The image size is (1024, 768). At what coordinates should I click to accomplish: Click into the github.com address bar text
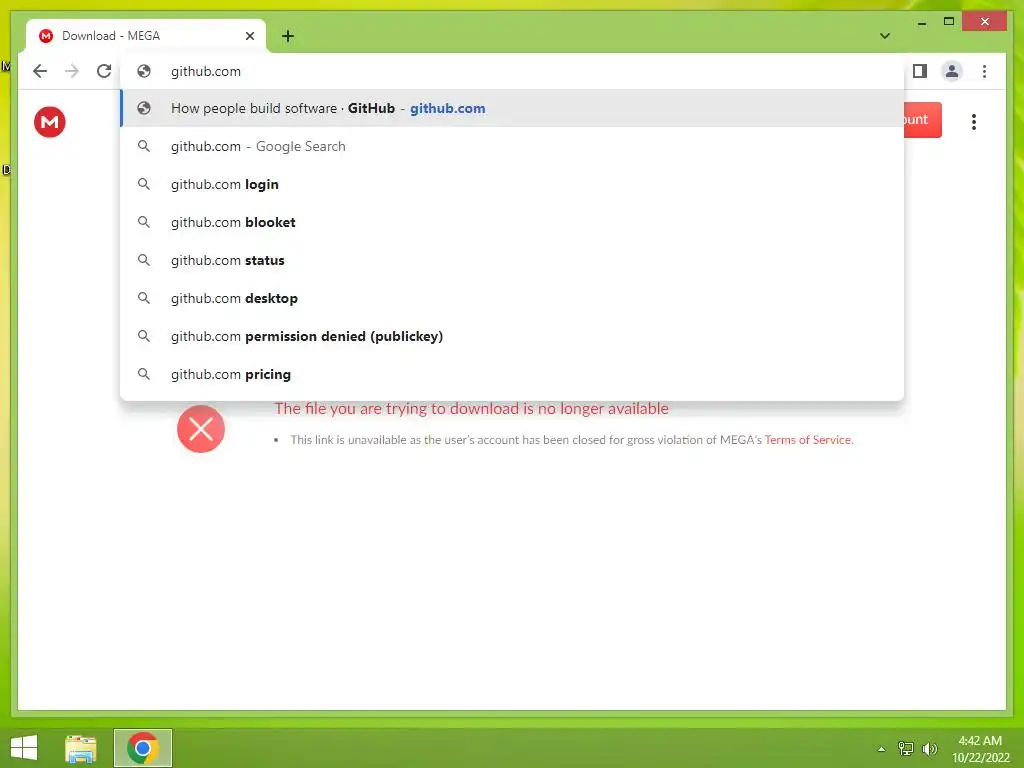[206, 71]
